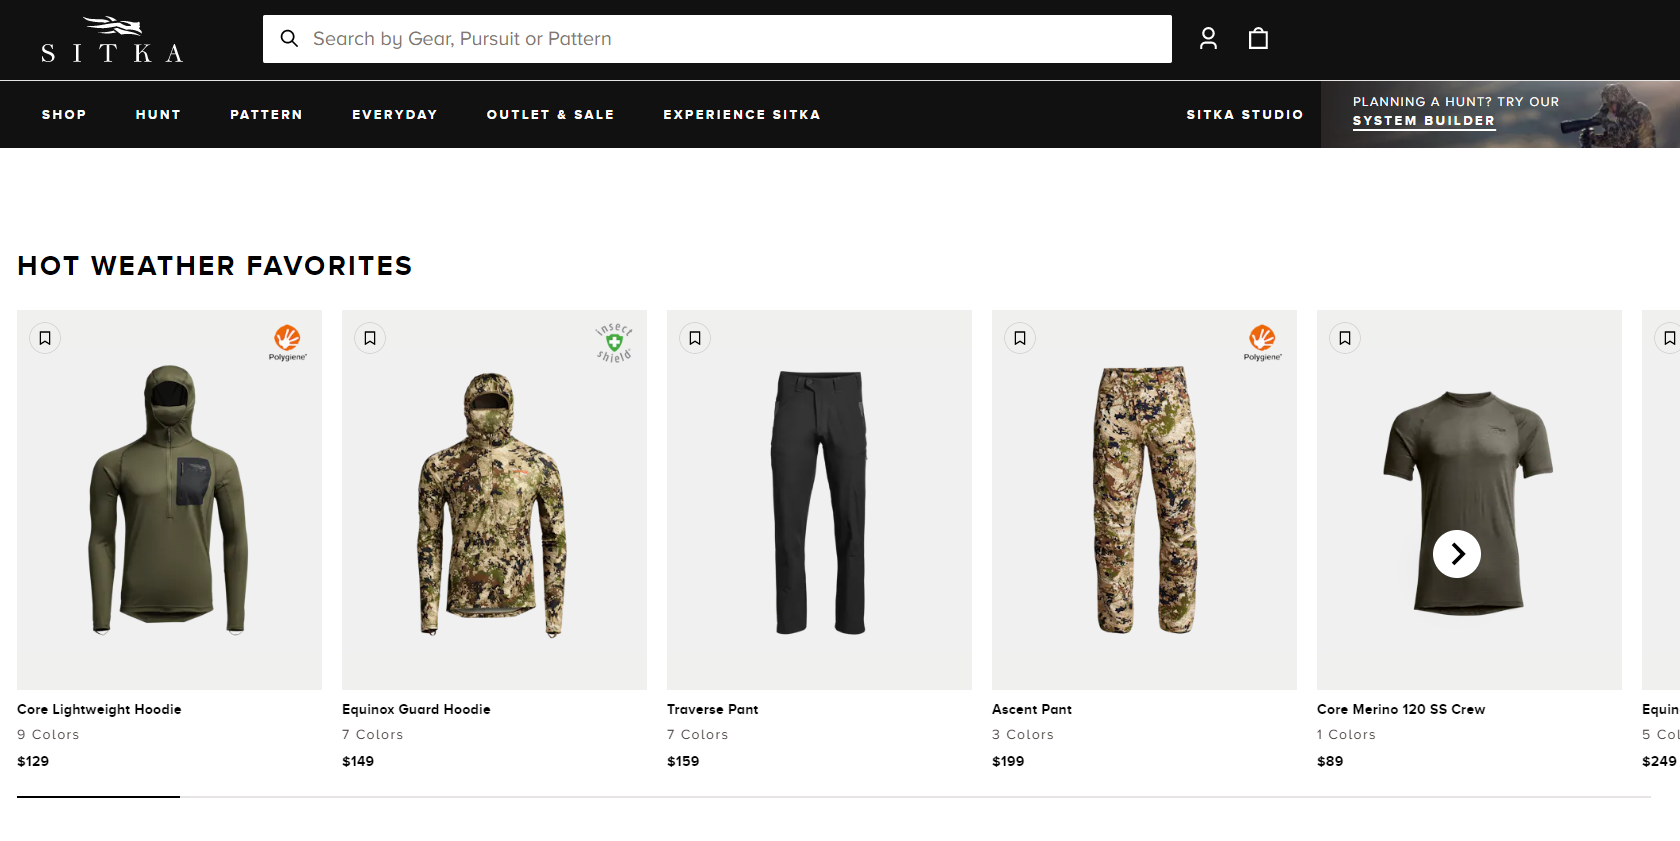Click Polygiene badge on Ascent Pant

1262,341
